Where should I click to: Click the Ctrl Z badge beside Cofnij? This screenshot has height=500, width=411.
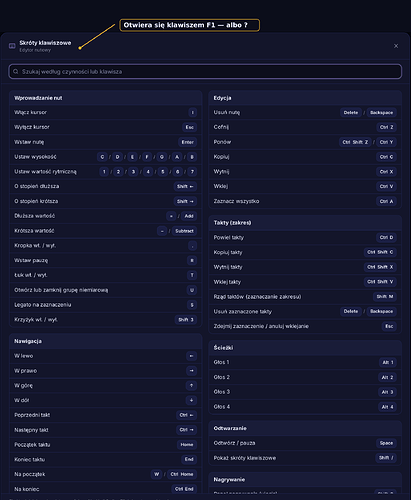click(386, 127)
